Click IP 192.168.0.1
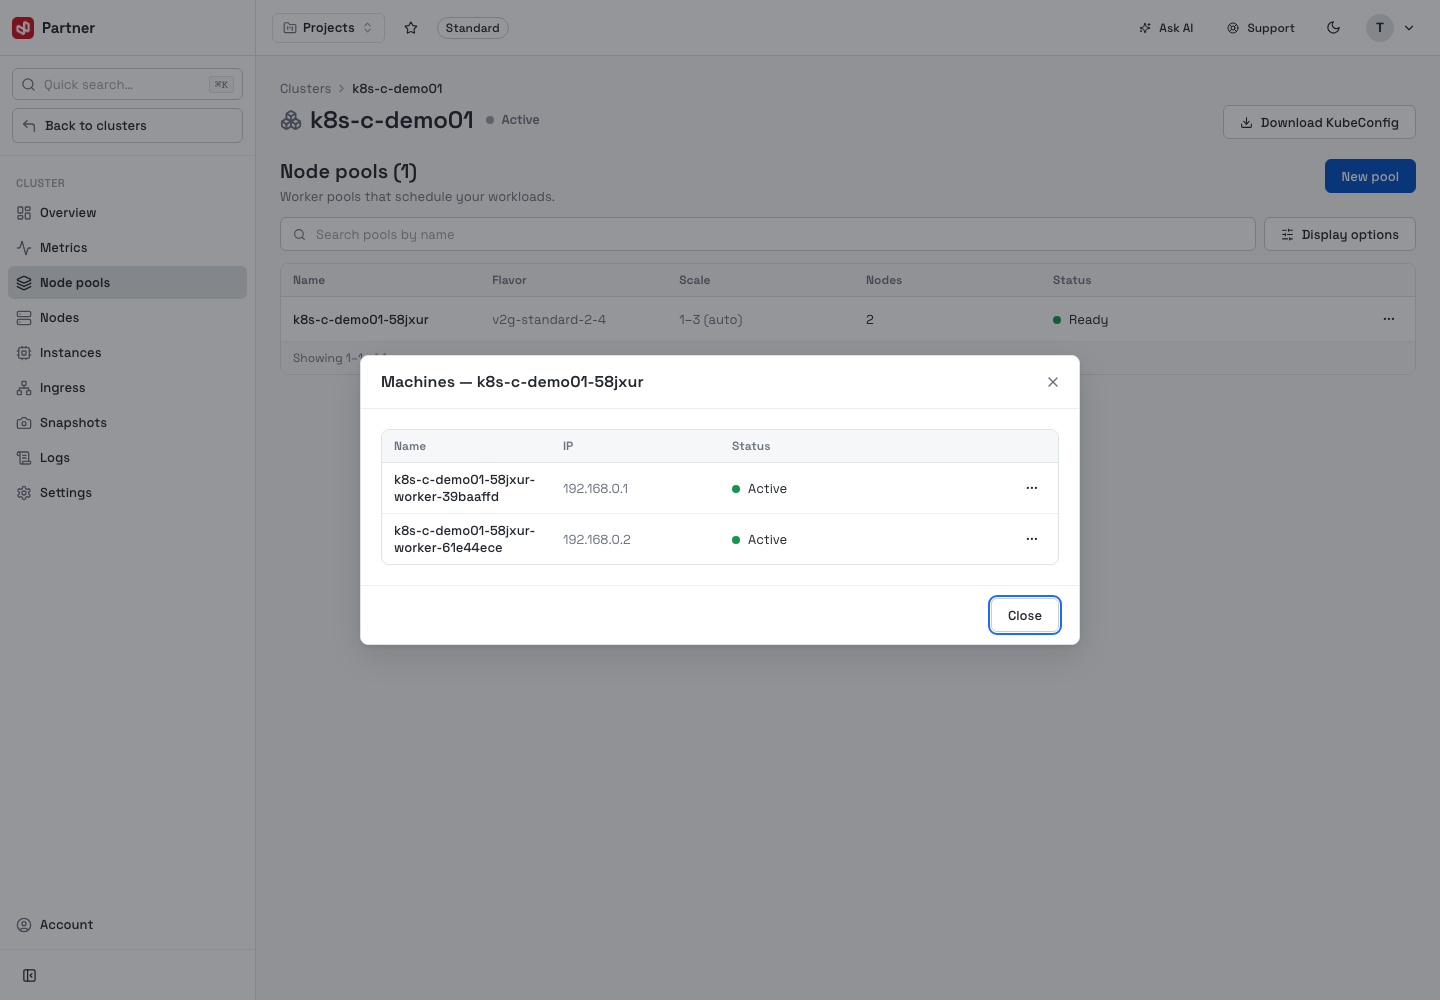1440x1000 pixels. coord(595,489)
